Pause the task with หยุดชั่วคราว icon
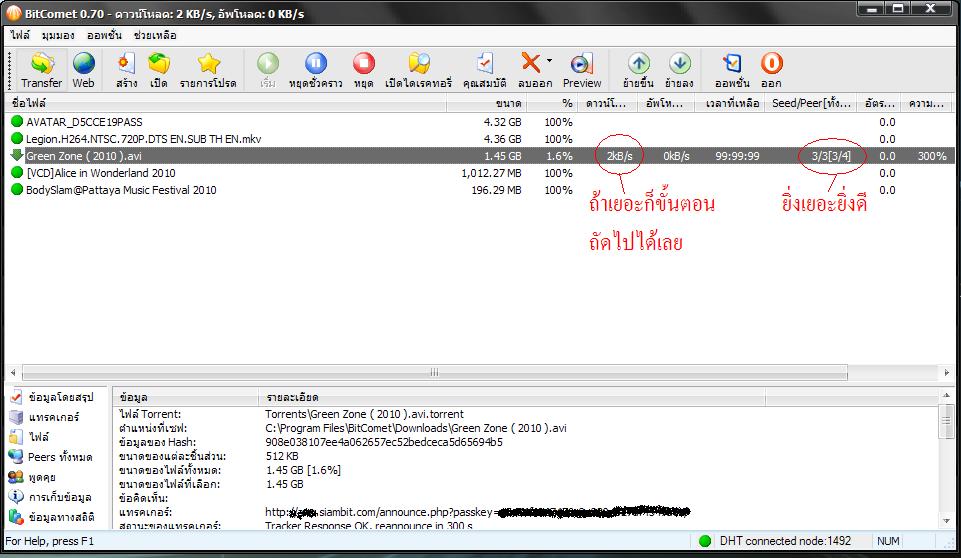 tap(316, 63)
